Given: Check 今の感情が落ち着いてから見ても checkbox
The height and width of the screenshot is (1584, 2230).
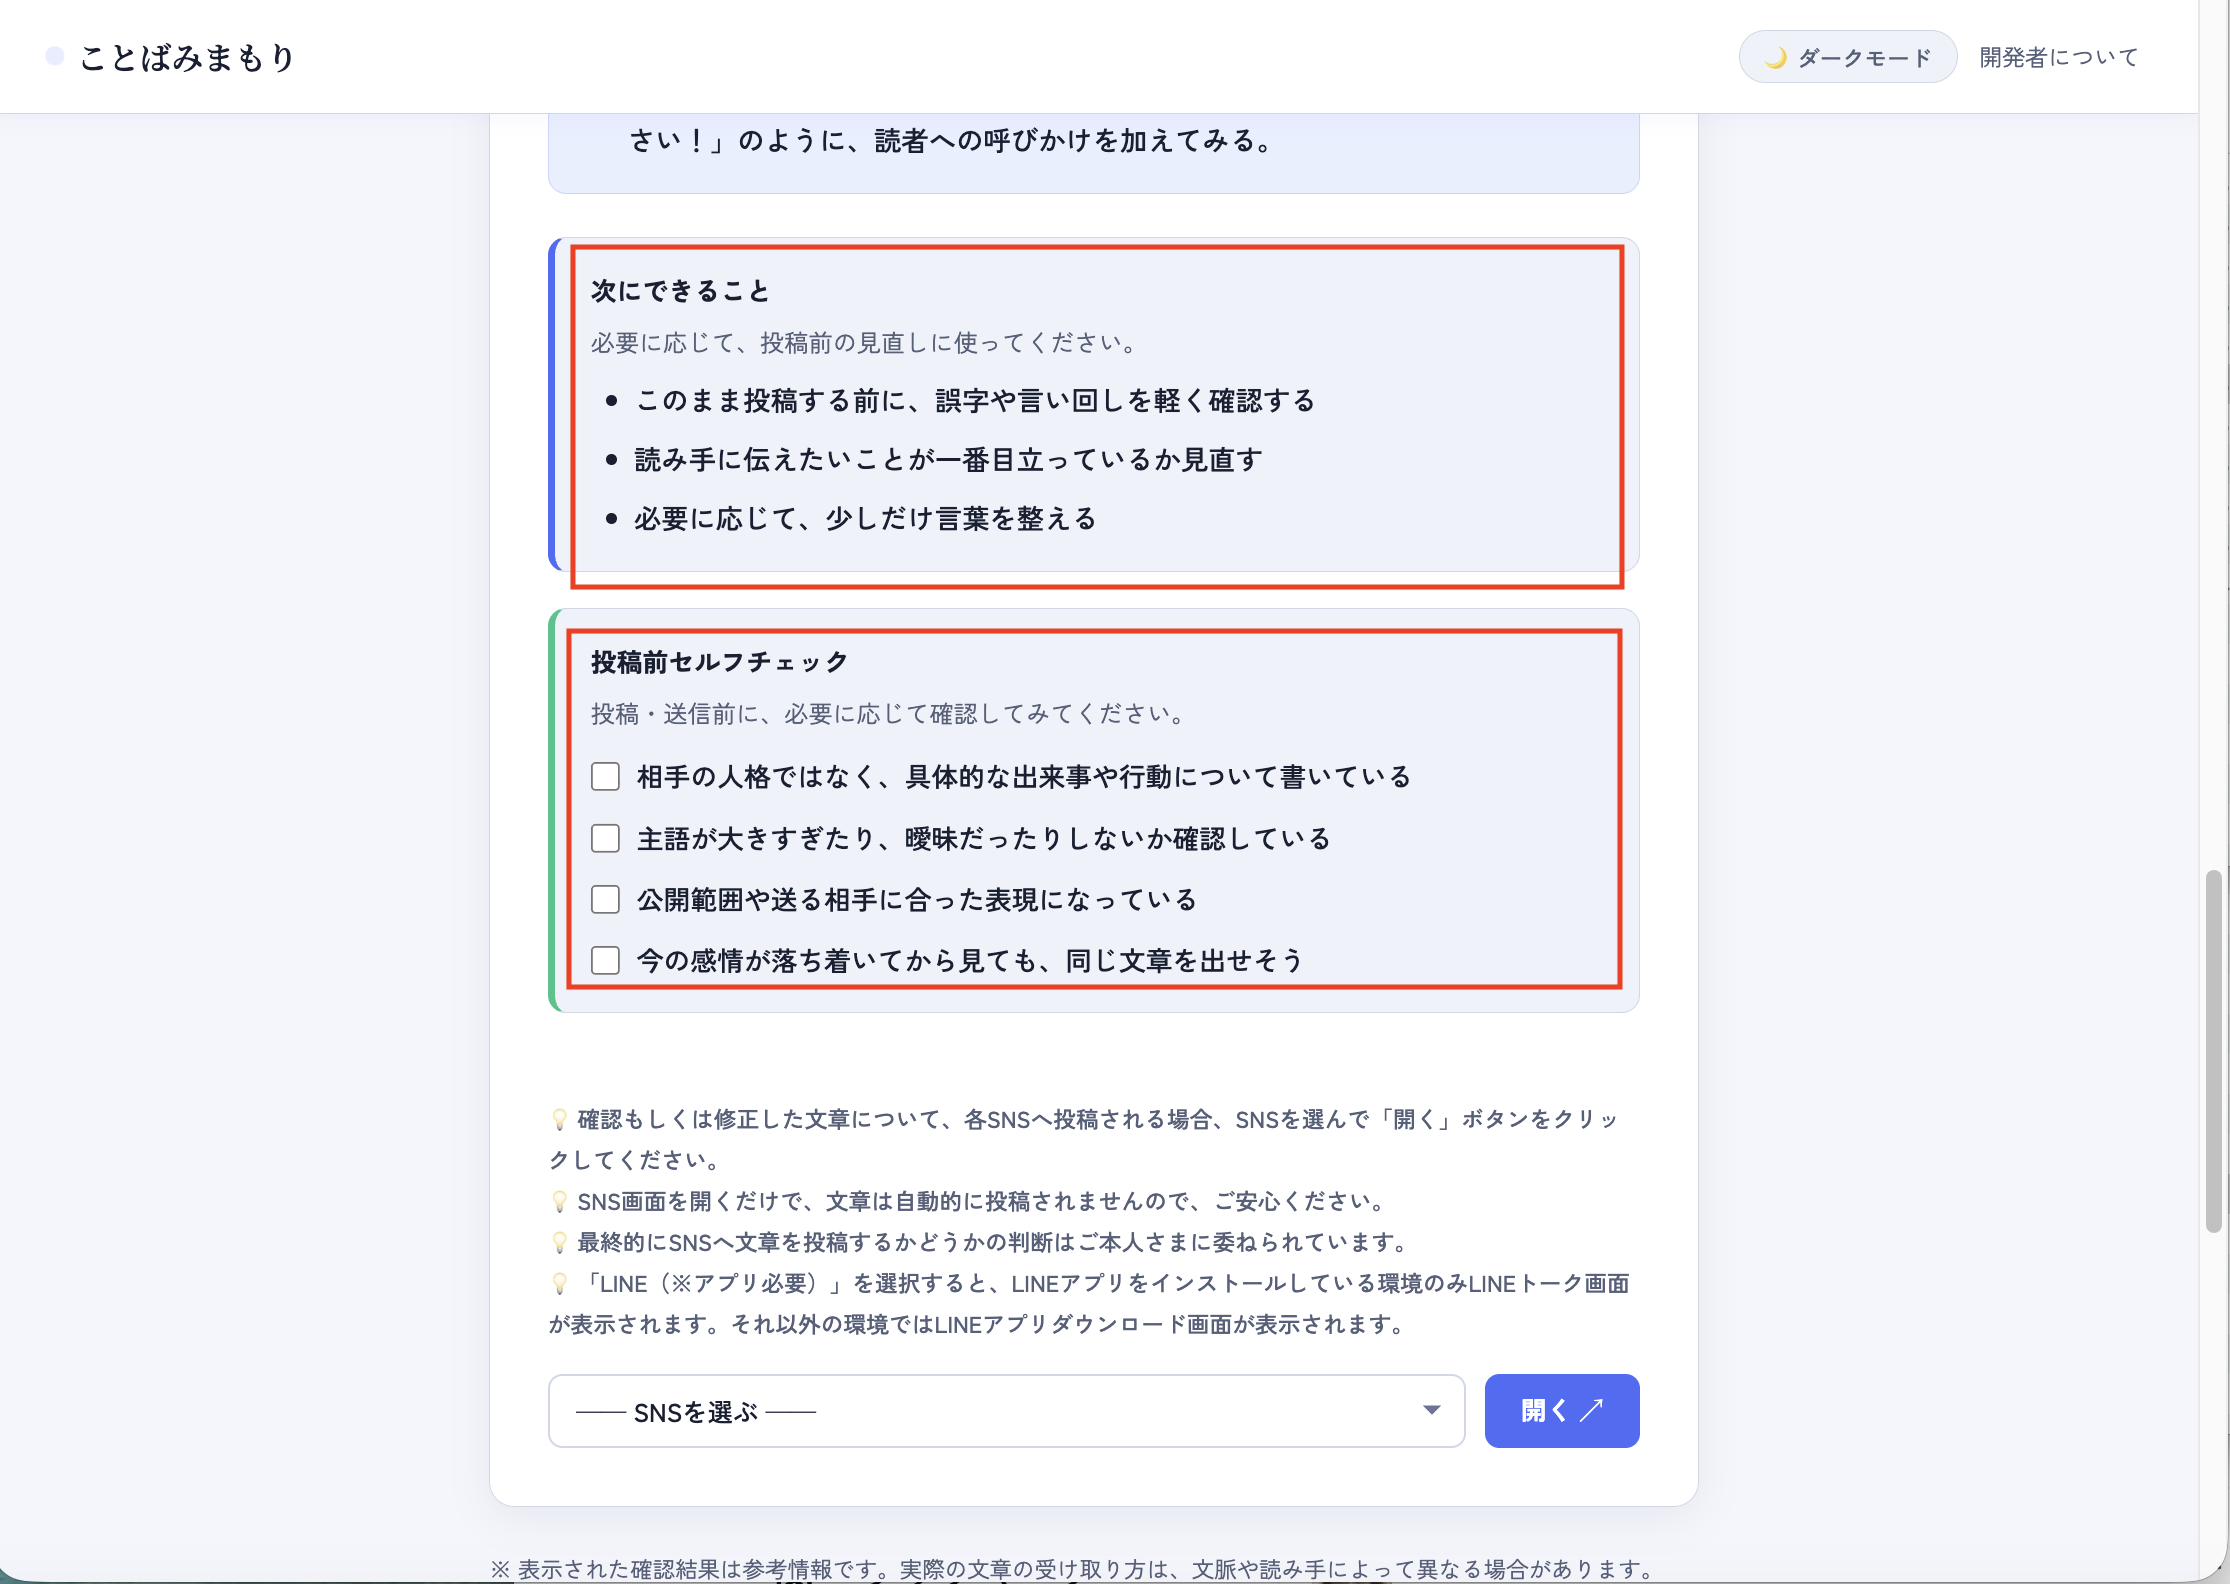Looking at the screenshot, I should (x=605, y=961).
